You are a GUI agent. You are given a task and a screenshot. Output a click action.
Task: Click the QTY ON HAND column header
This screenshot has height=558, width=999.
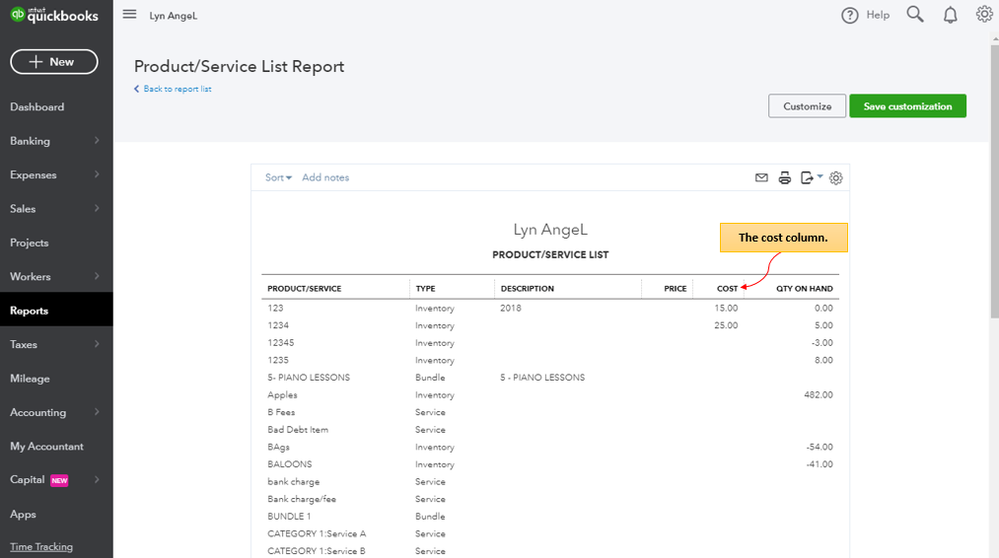[x=804, y=289]
